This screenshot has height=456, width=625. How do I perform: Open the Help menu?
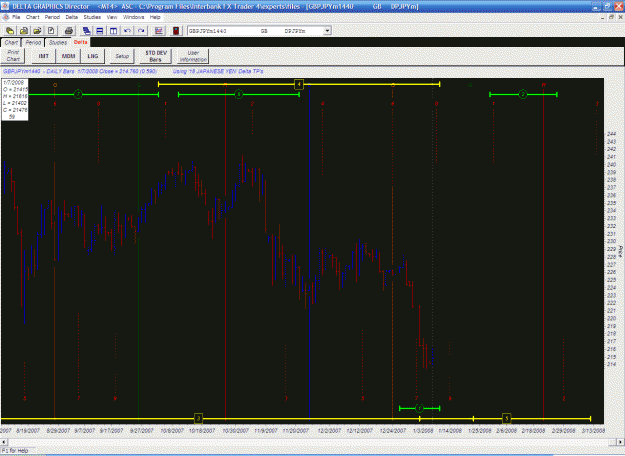pyautogui.click(x=155, y=17)
